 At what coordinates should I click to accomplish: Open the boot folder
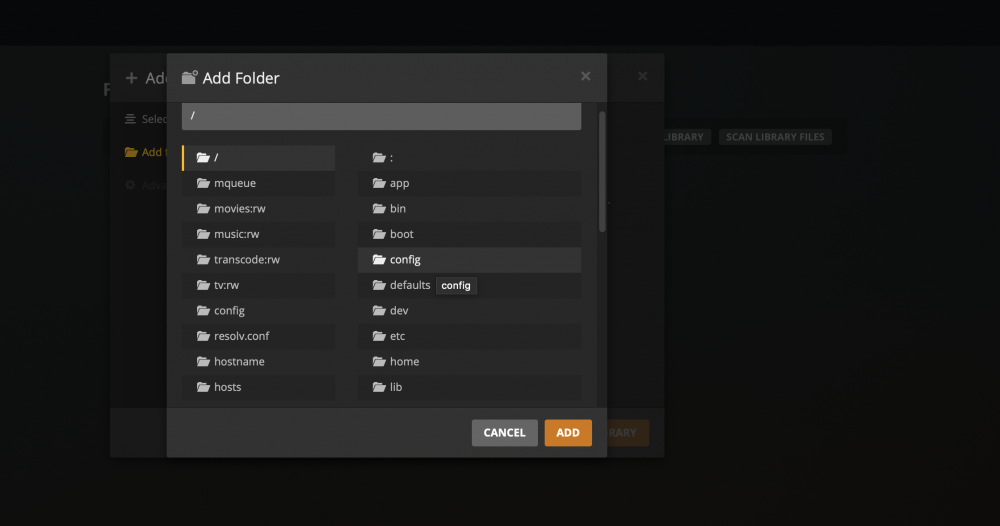click(469, 234)
